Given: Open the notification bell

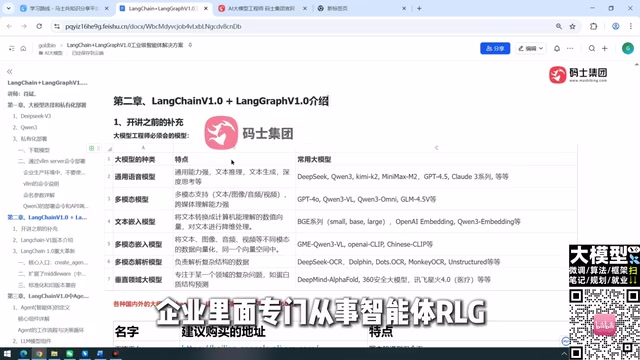Looking at the screenshot, I should click(557, 48).
